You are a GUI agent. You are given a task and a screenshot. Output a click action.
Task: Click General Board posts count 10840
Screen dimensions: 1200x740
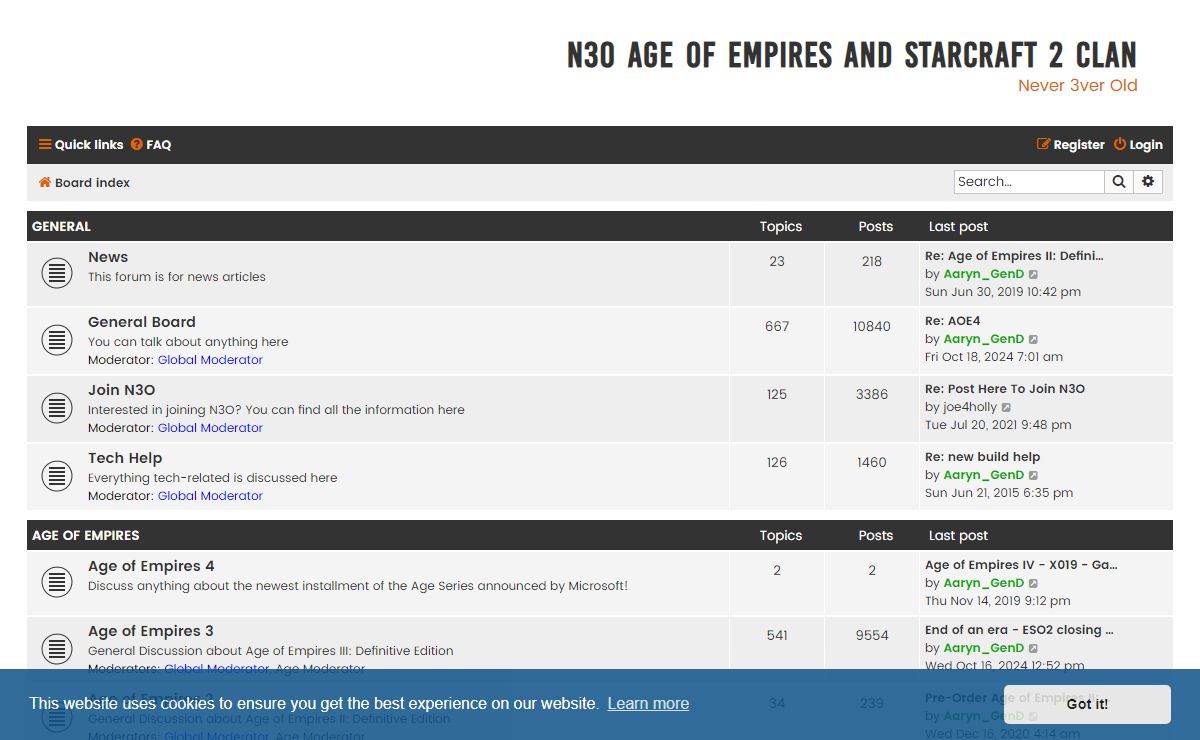(x=872, y=326)
